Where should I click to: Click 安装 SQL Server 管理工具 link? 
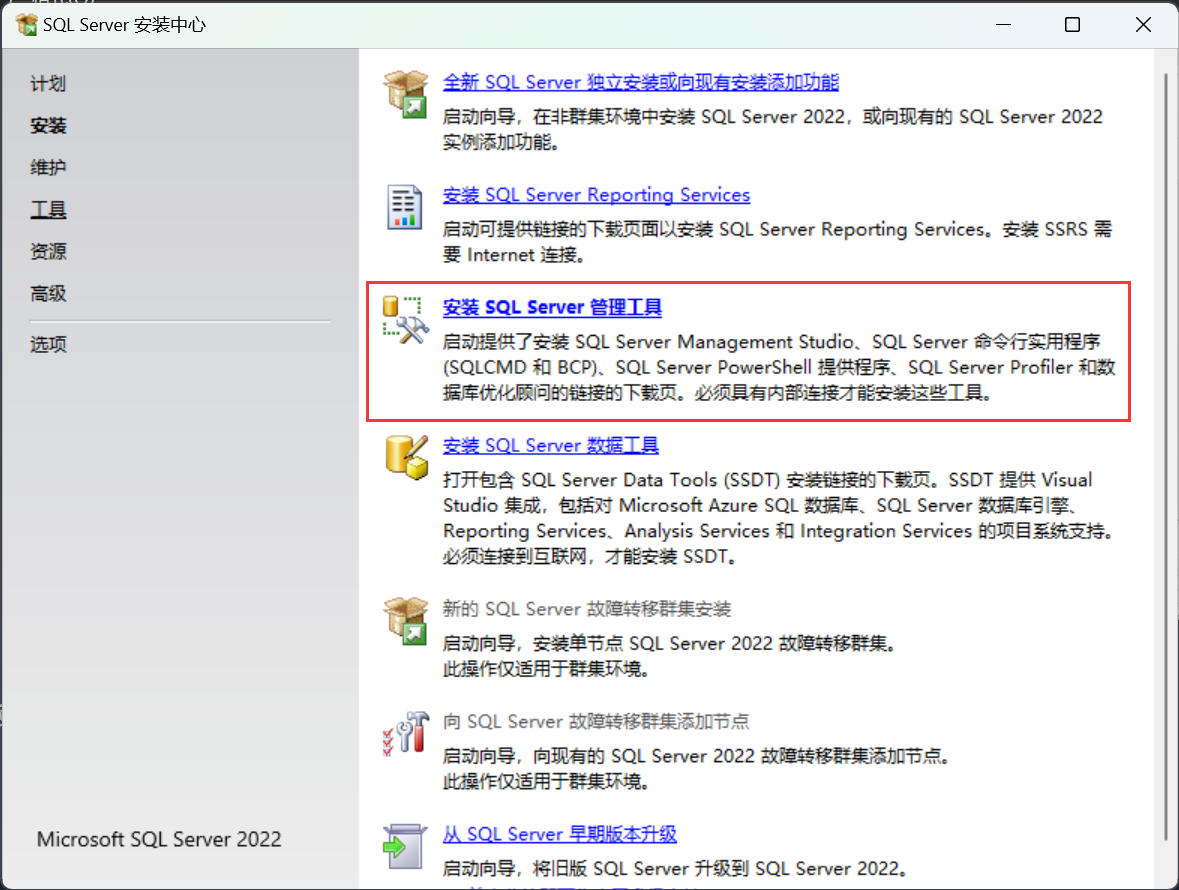[x=552, y=307]
